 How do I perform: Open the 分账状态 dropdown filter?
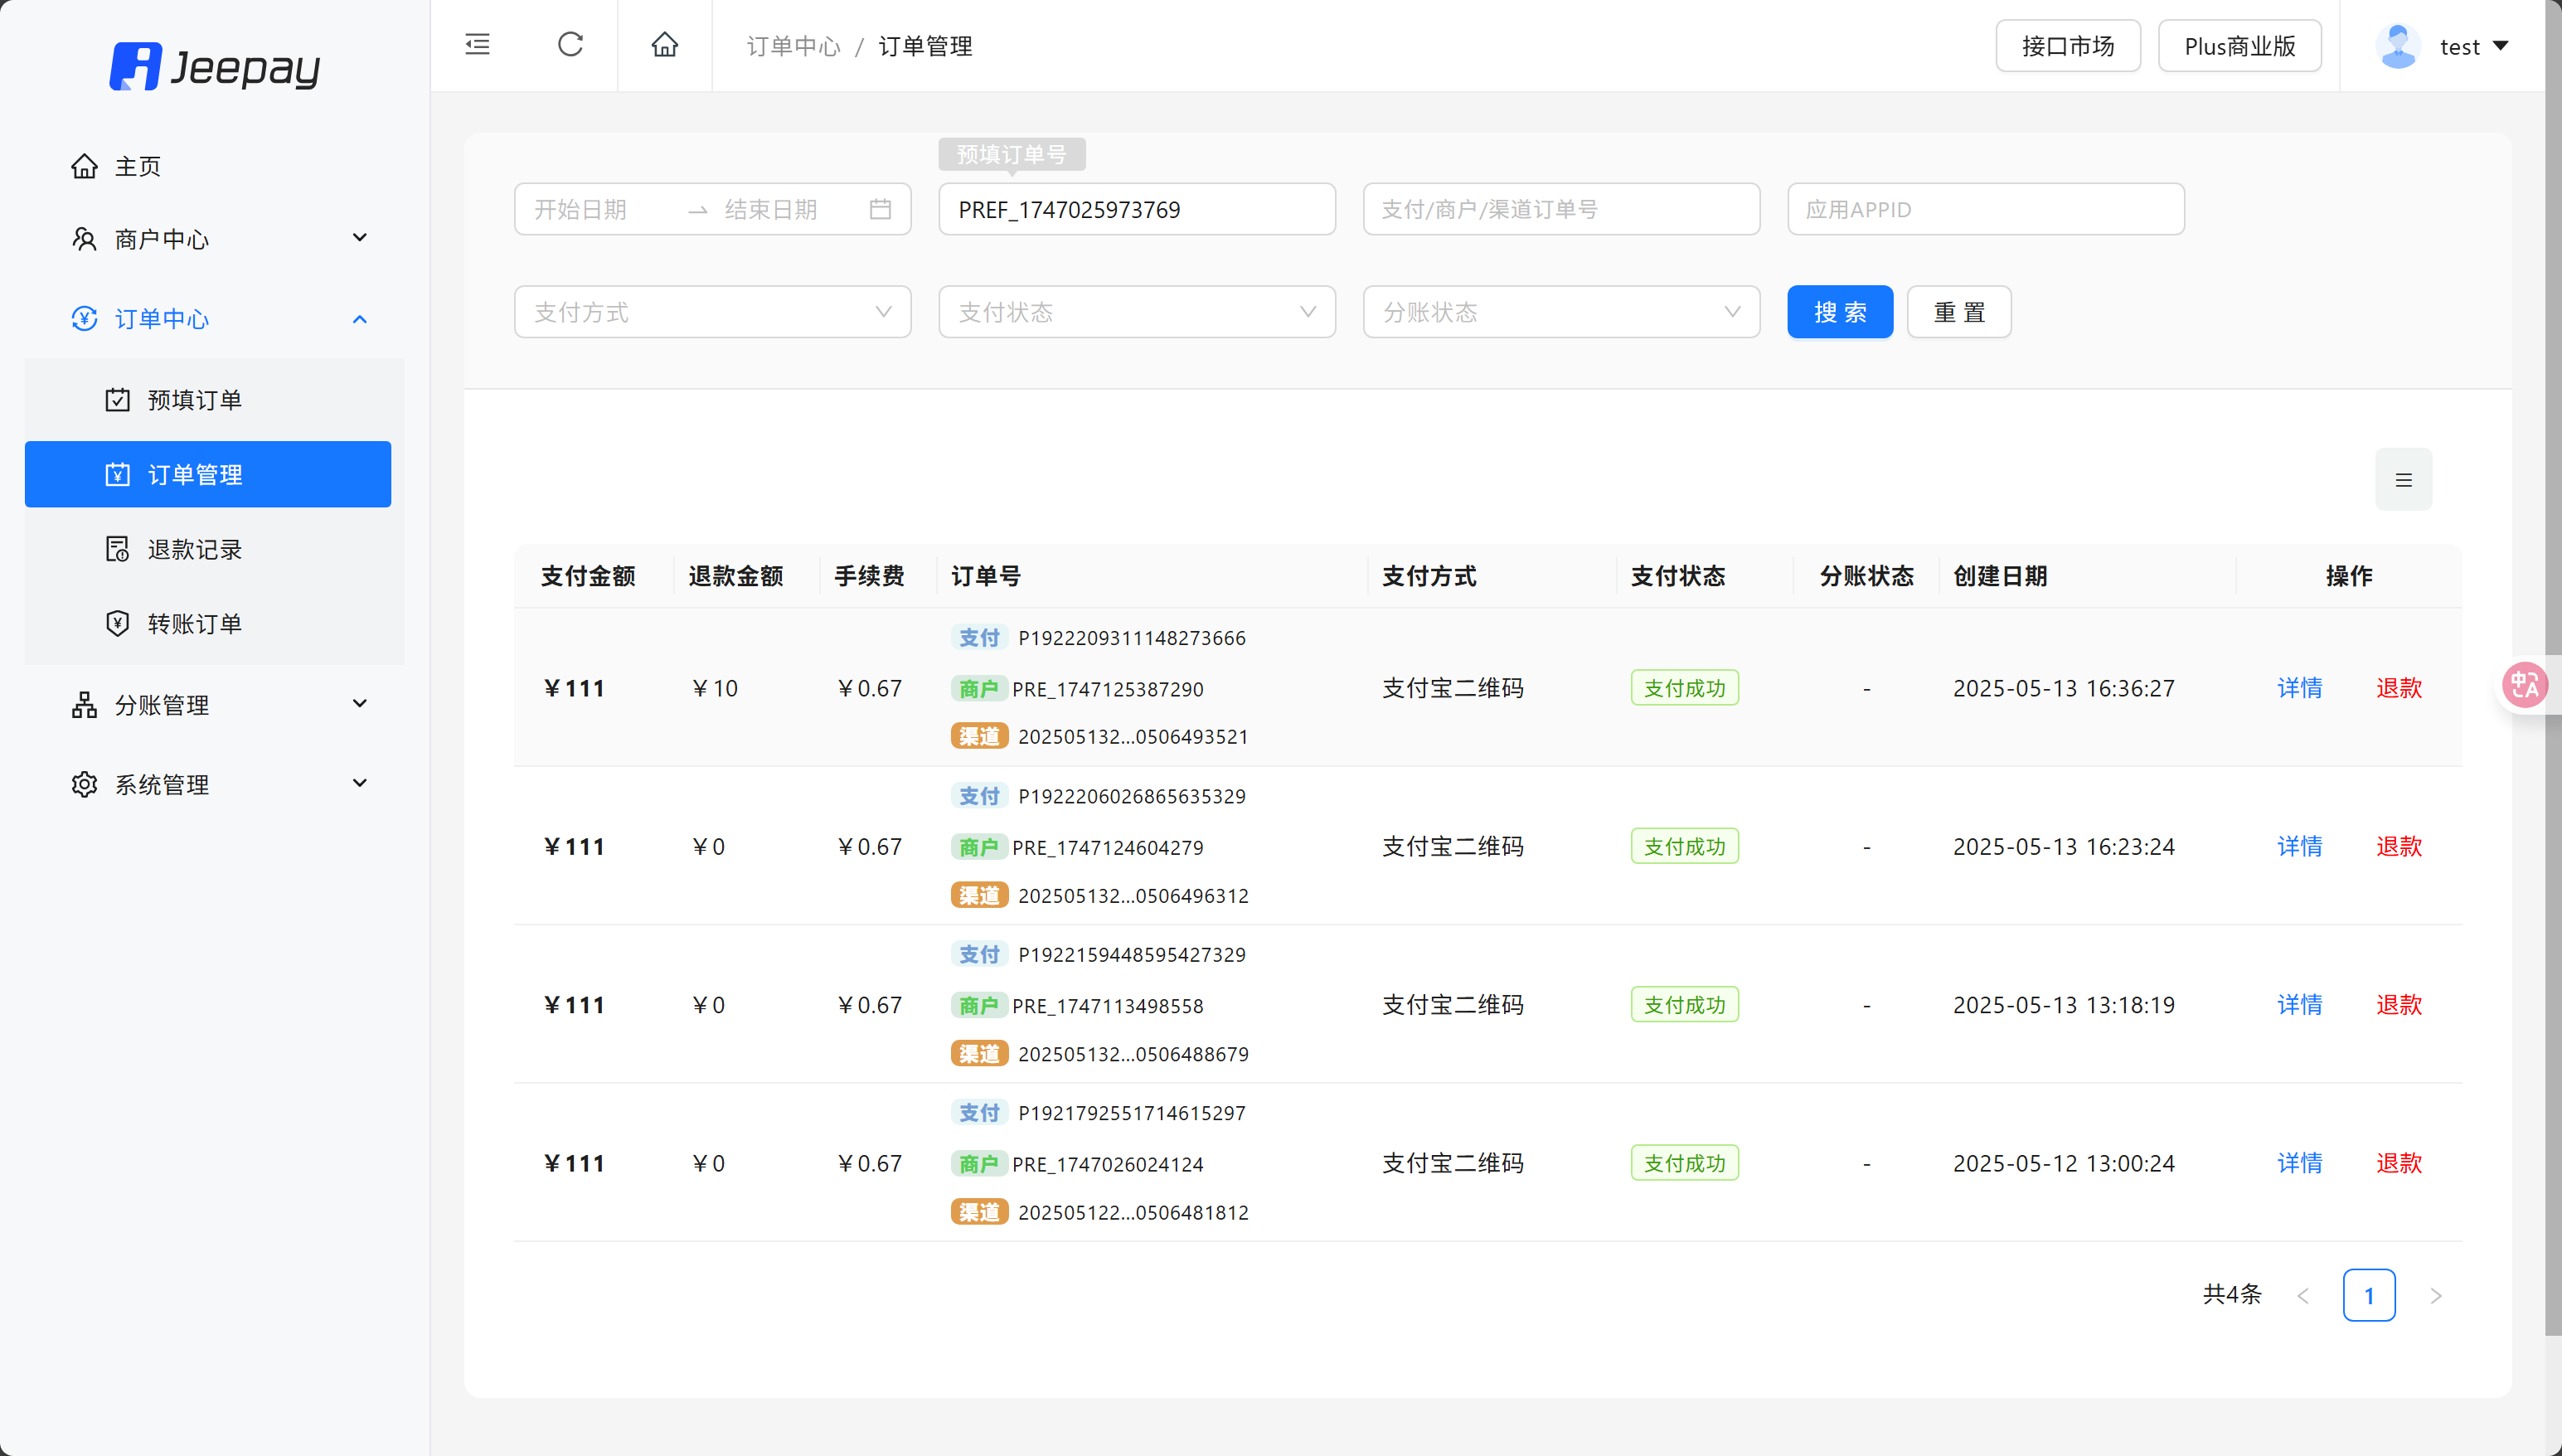1560,312
